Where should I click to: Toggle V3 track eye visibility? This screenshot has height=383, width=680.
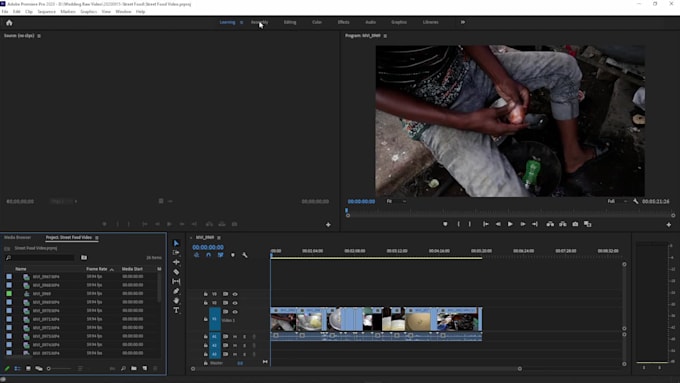(235, 294)
